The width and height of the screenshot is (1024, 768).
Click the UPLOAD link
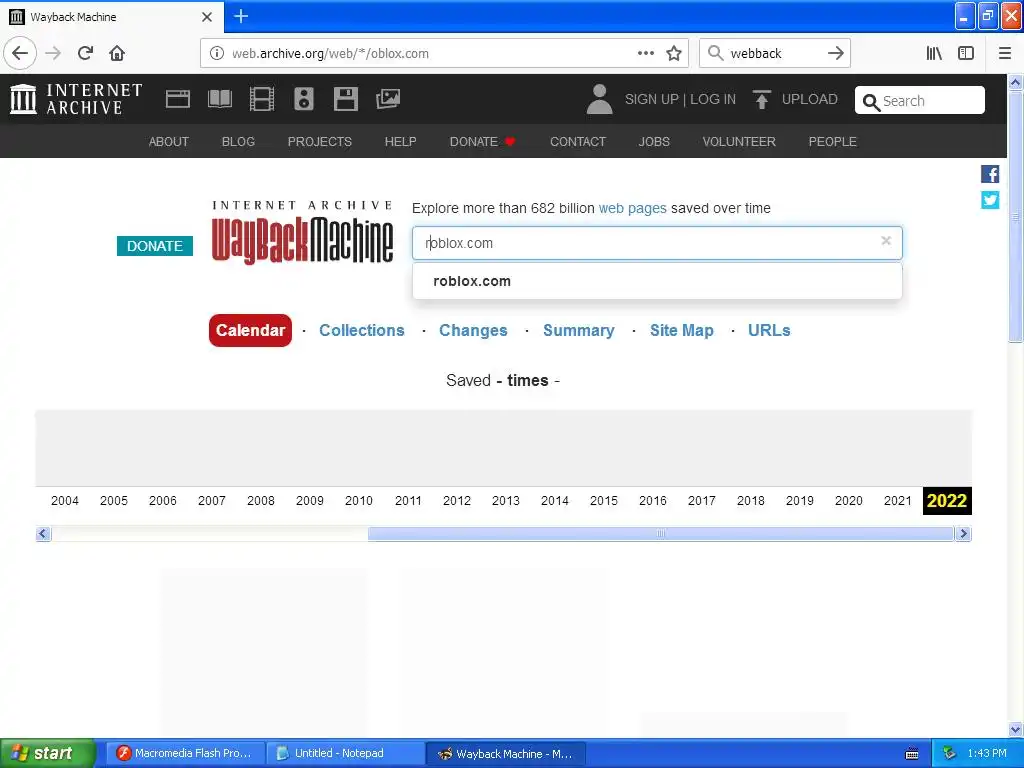[810, 99]
